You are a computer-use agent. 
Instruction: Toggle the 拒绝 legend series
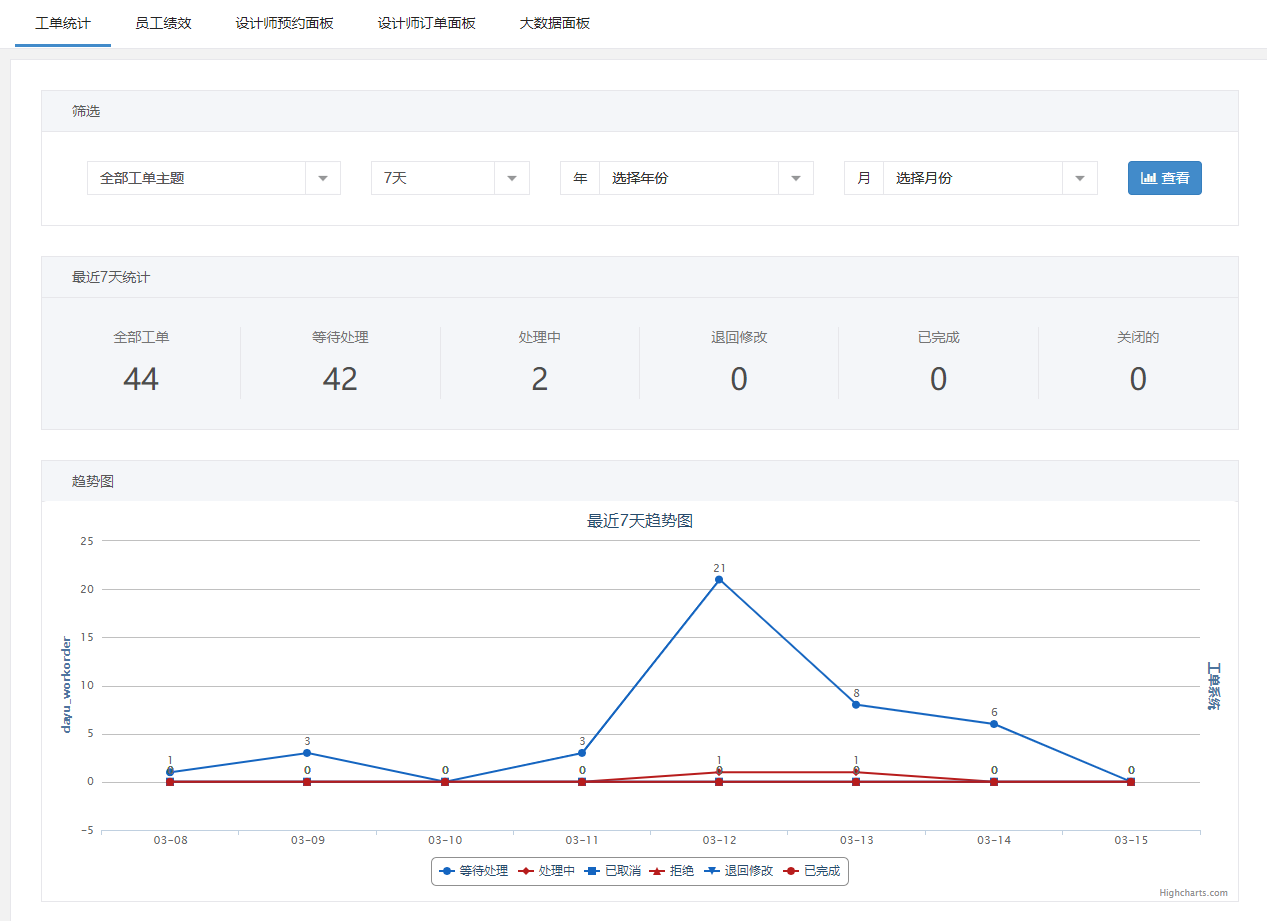672,871
